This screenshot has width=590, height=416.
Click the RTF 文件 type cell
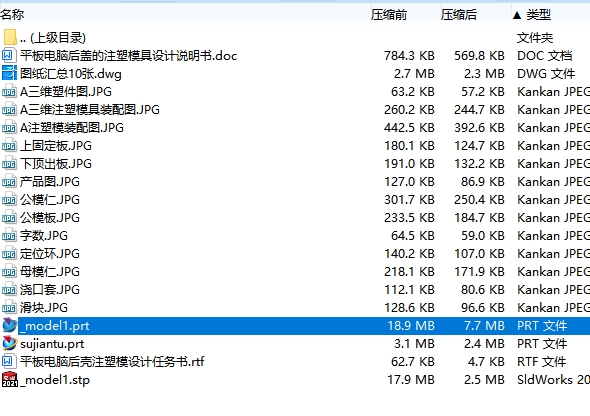541,361
